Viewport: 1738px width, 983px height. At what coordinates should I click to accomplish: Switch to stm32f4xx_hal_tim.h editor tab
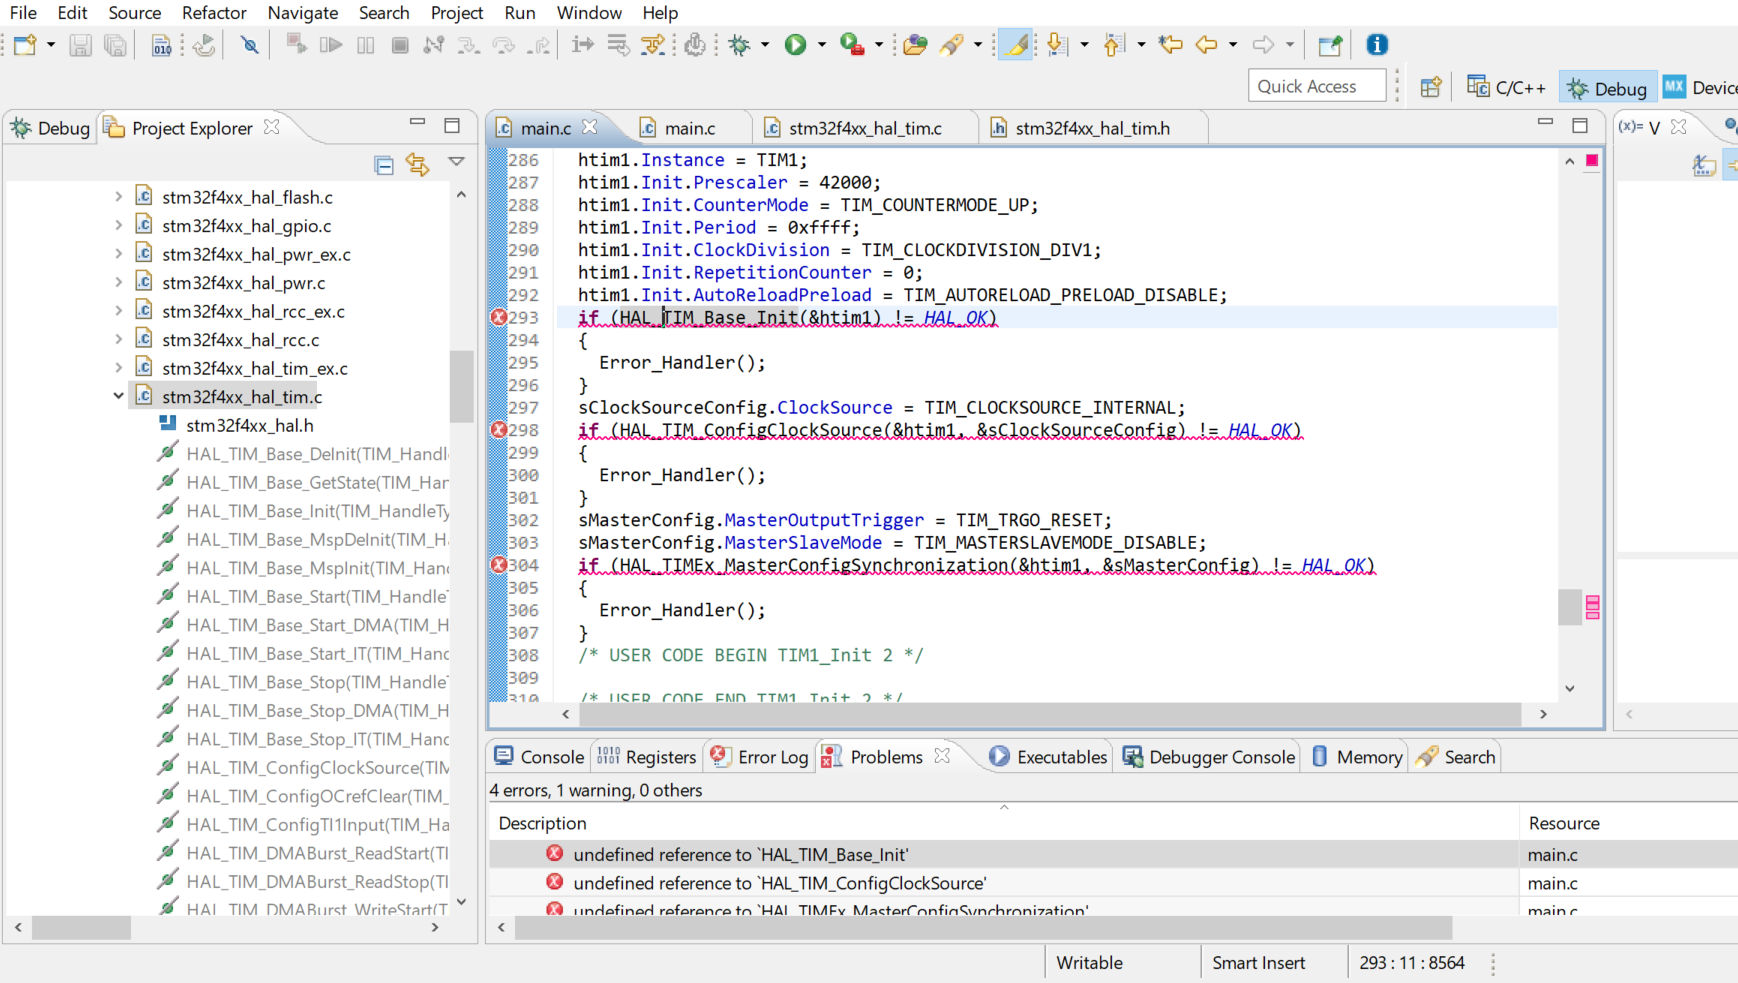[1080, 128]
